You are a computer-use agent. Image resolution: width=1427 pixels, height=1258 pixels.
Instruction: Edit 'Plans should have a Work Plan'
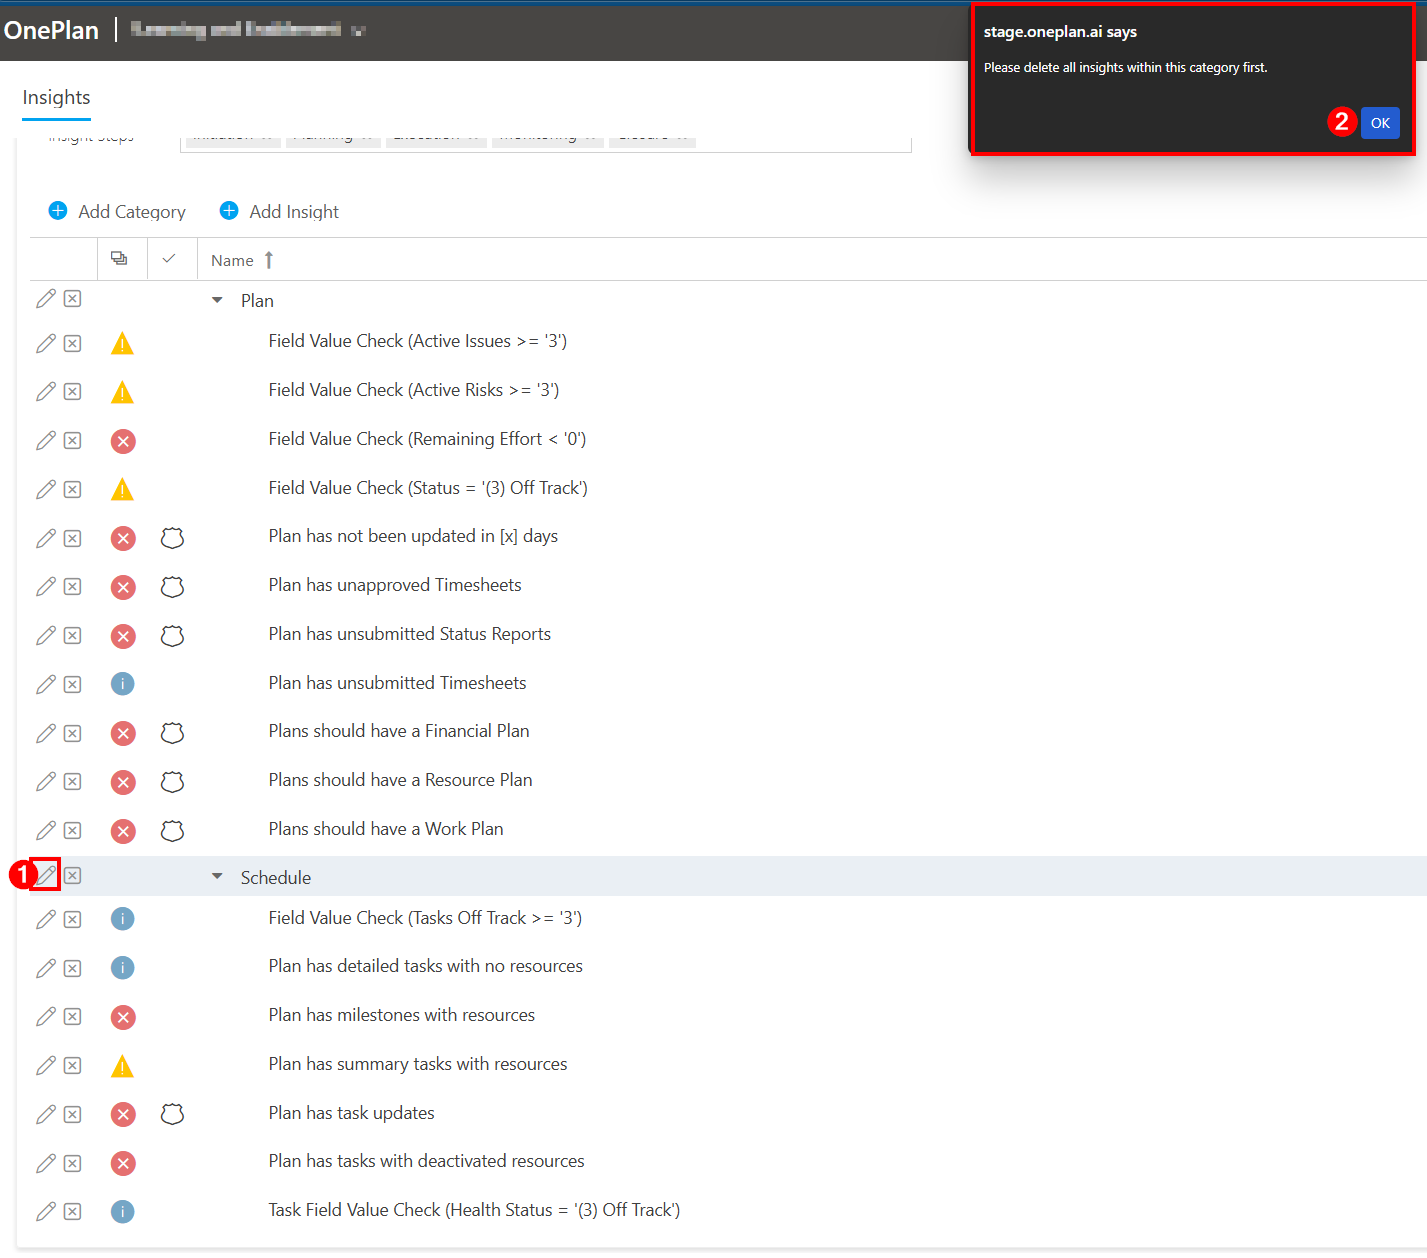[46, 831]
